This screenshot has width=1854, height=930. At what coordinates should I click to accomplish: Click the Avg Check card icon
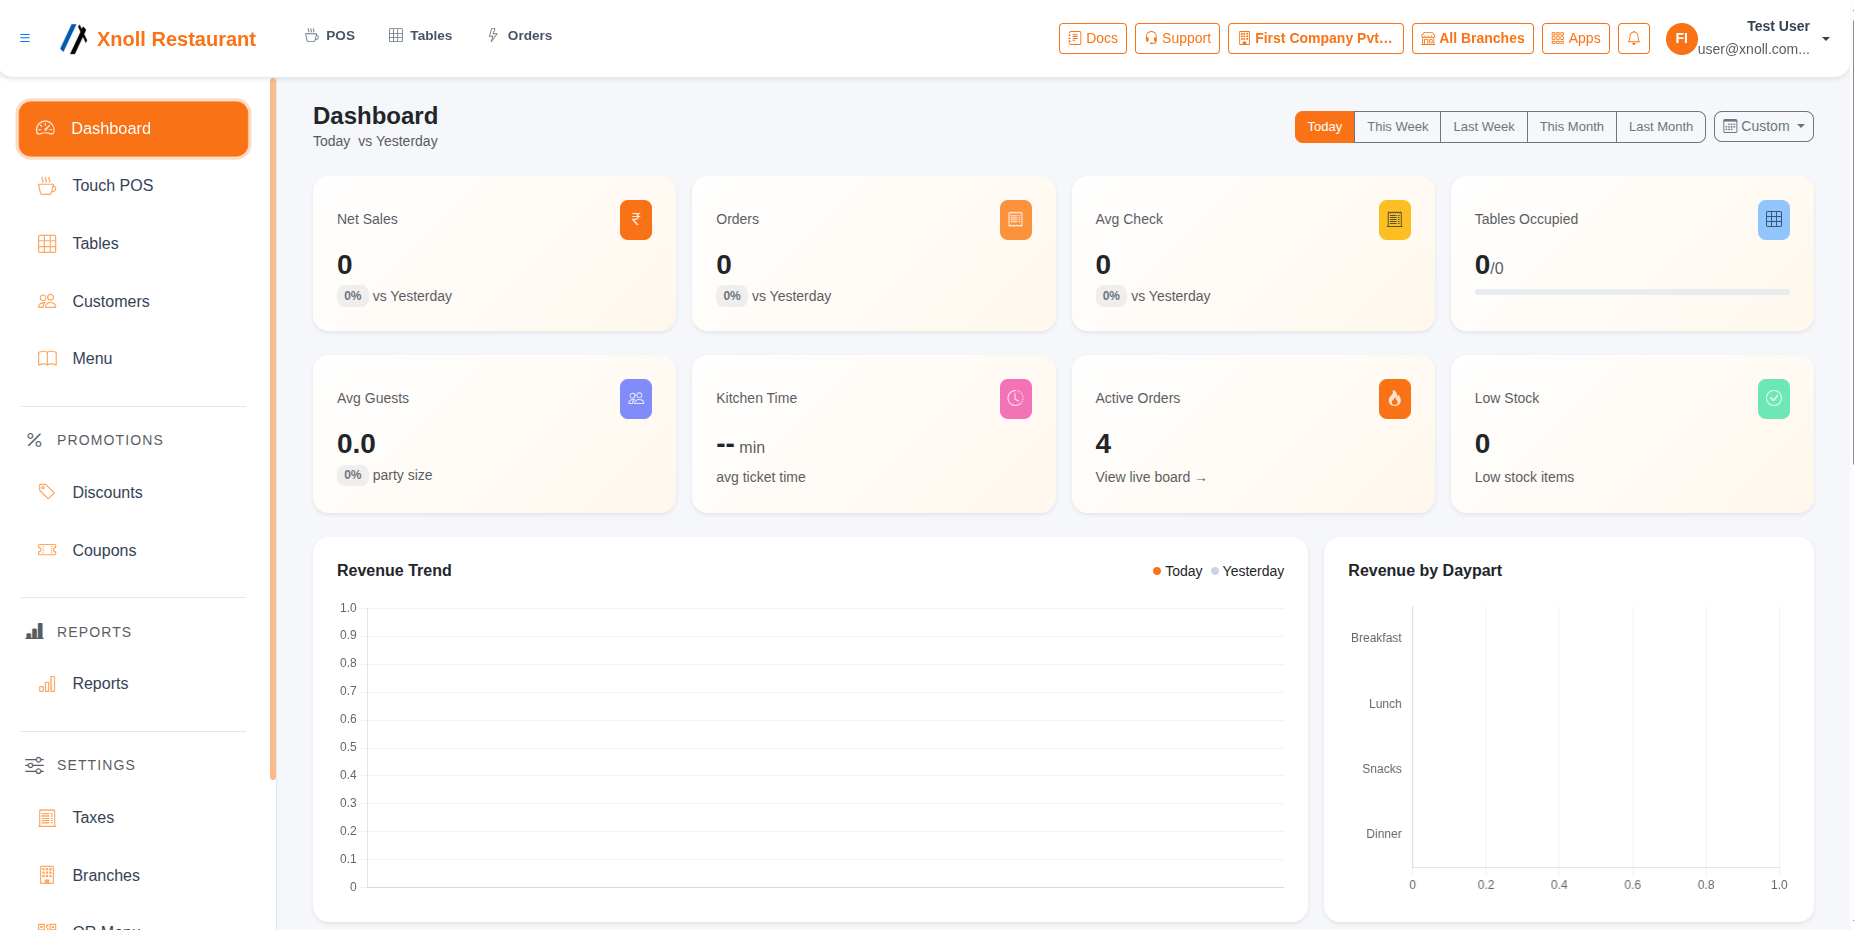click(x=1394, y=220)
